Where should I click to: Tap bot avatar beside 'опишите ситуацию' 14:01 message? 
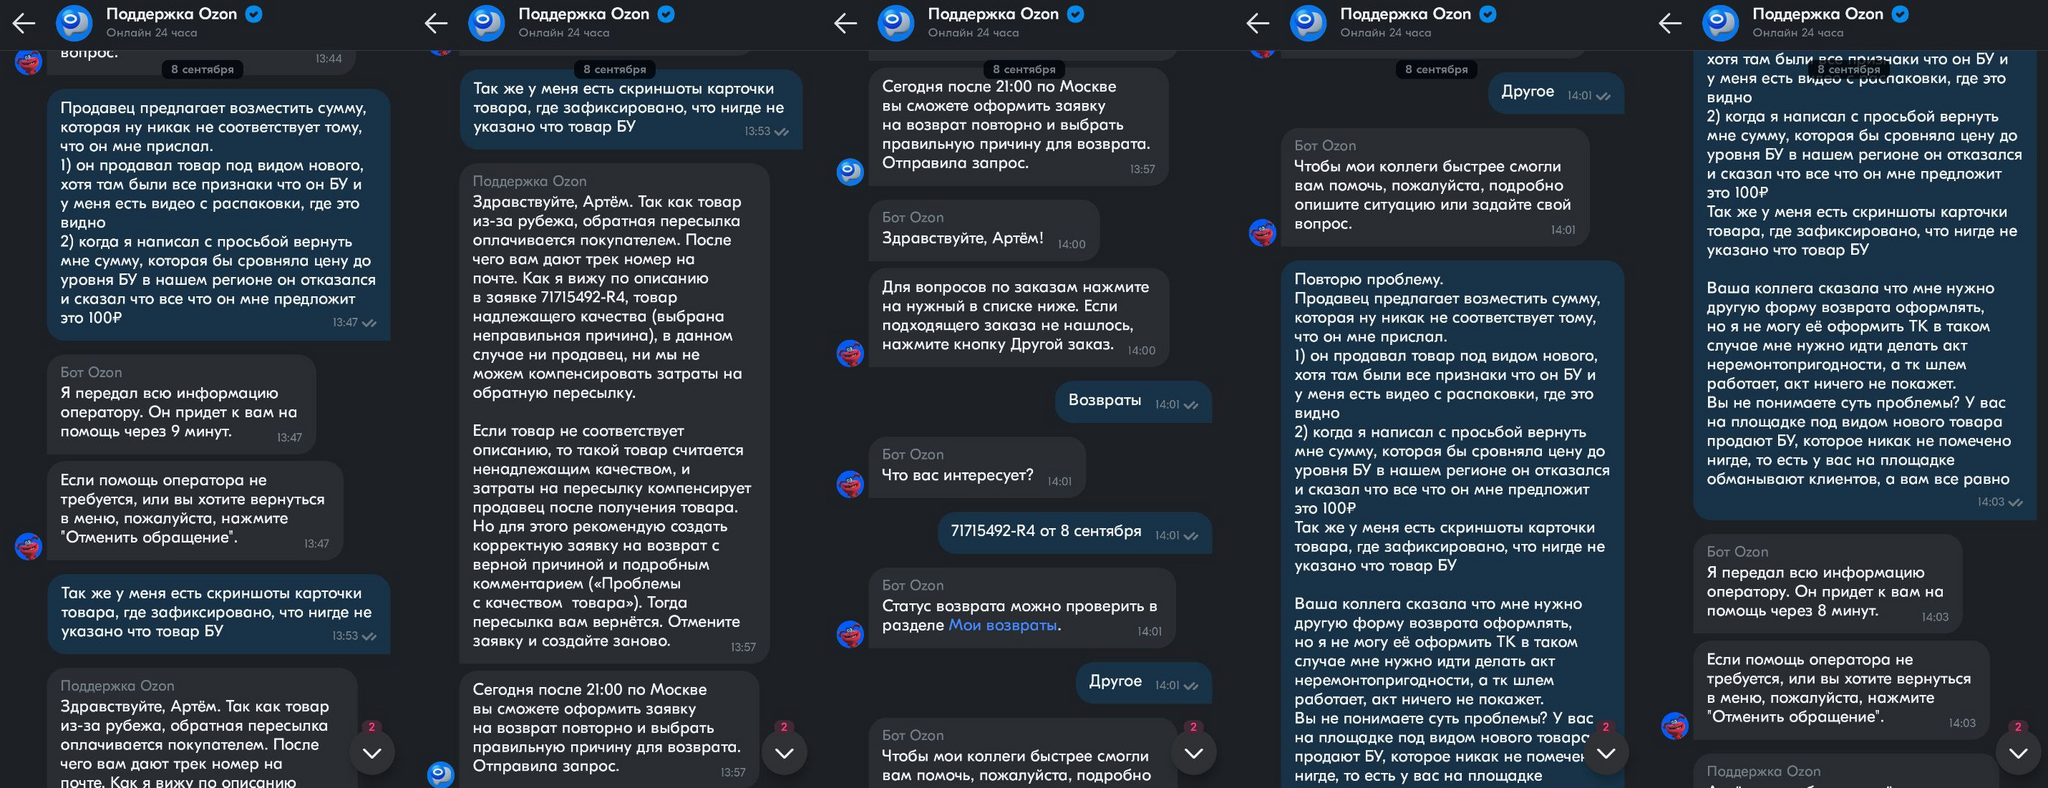click(1263, 233)
